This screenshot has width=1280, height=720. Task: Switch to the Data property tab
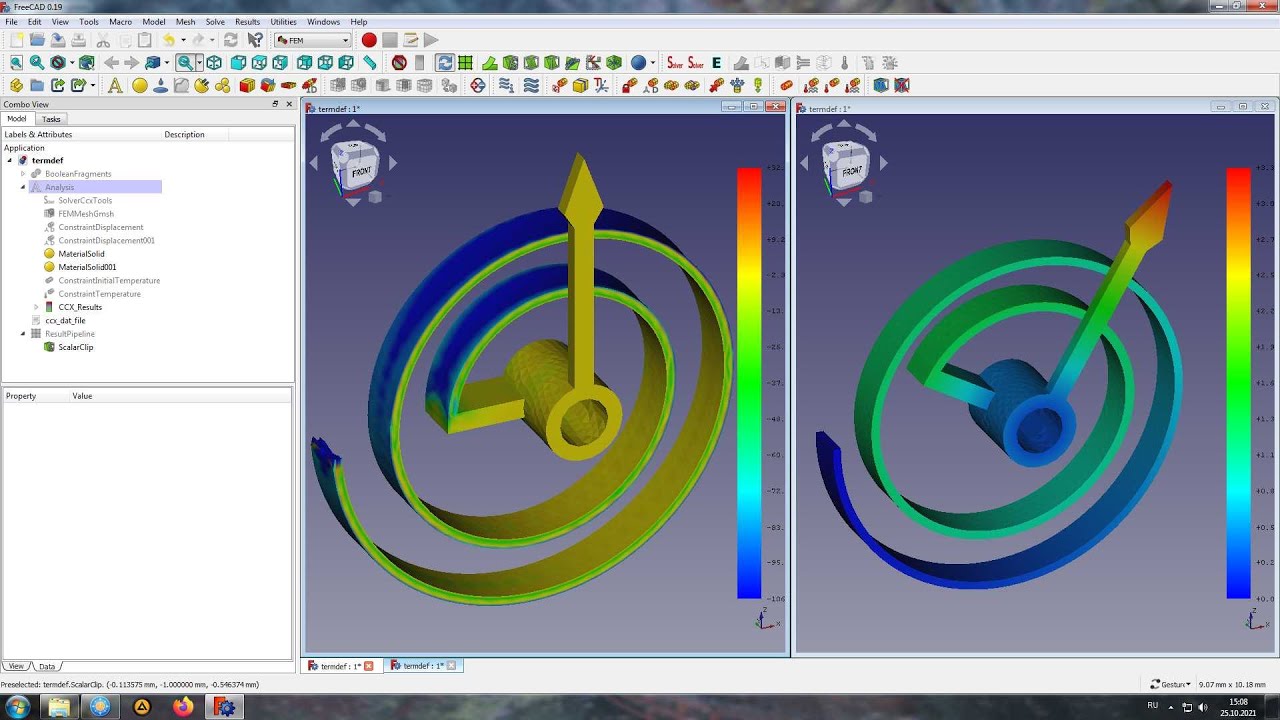click(47, 666)
